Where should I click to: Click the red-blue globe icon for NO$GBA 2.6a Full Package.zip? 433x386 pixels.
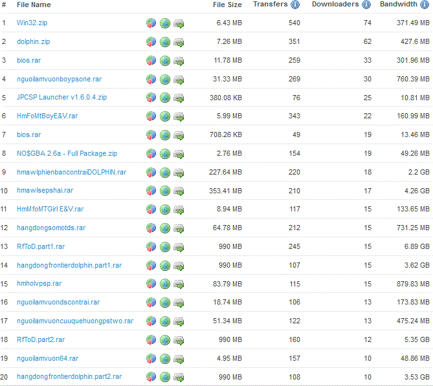pos(151,154)
